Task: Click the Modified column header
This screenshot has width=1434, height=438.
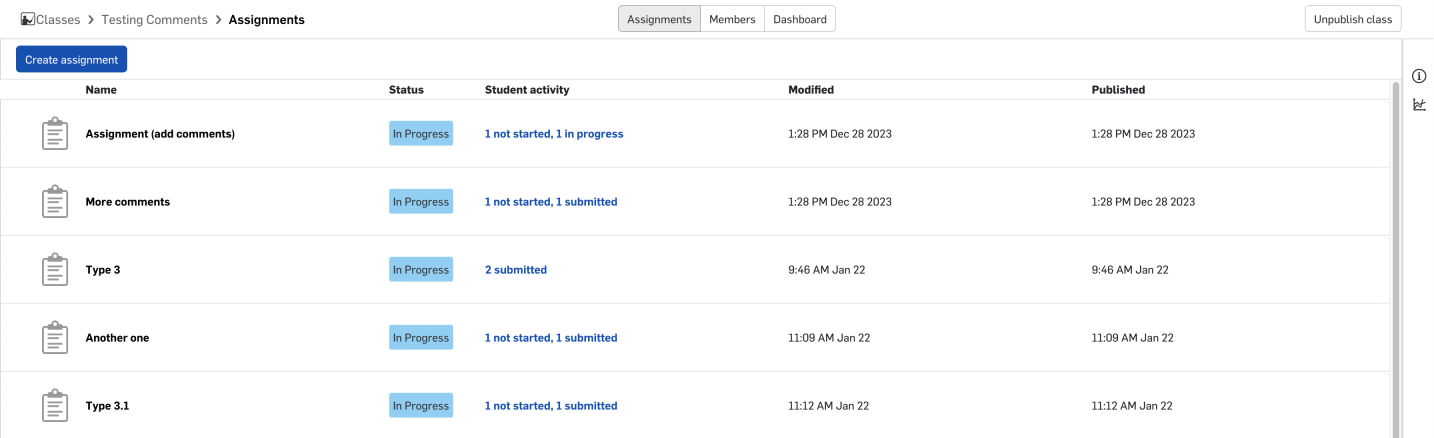Action: tap(811, 90)
